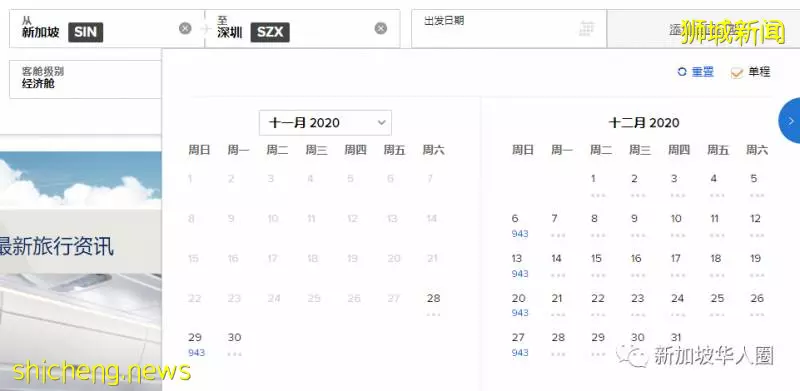The image size is (800, 391).
Task: Select December 27 departure date
Action: click(519, 345)
